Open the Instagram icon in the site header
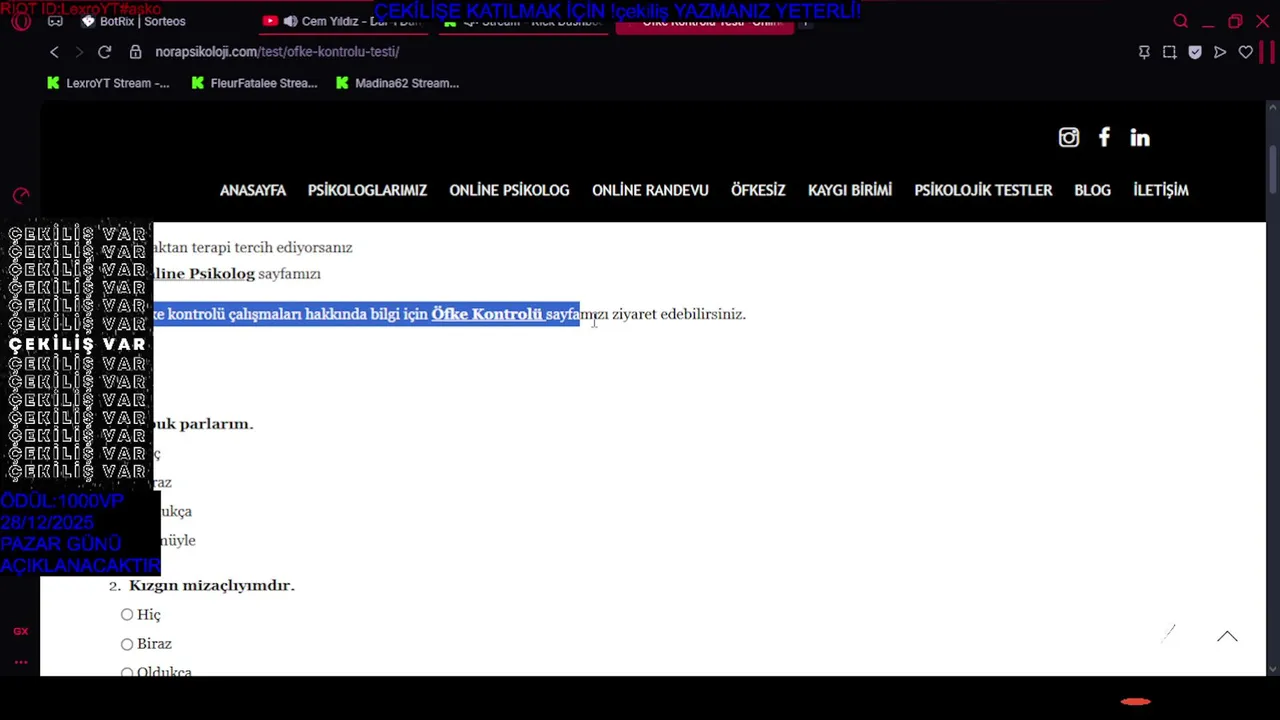This screenshot has width=1280, height=720. [1069, 138]
